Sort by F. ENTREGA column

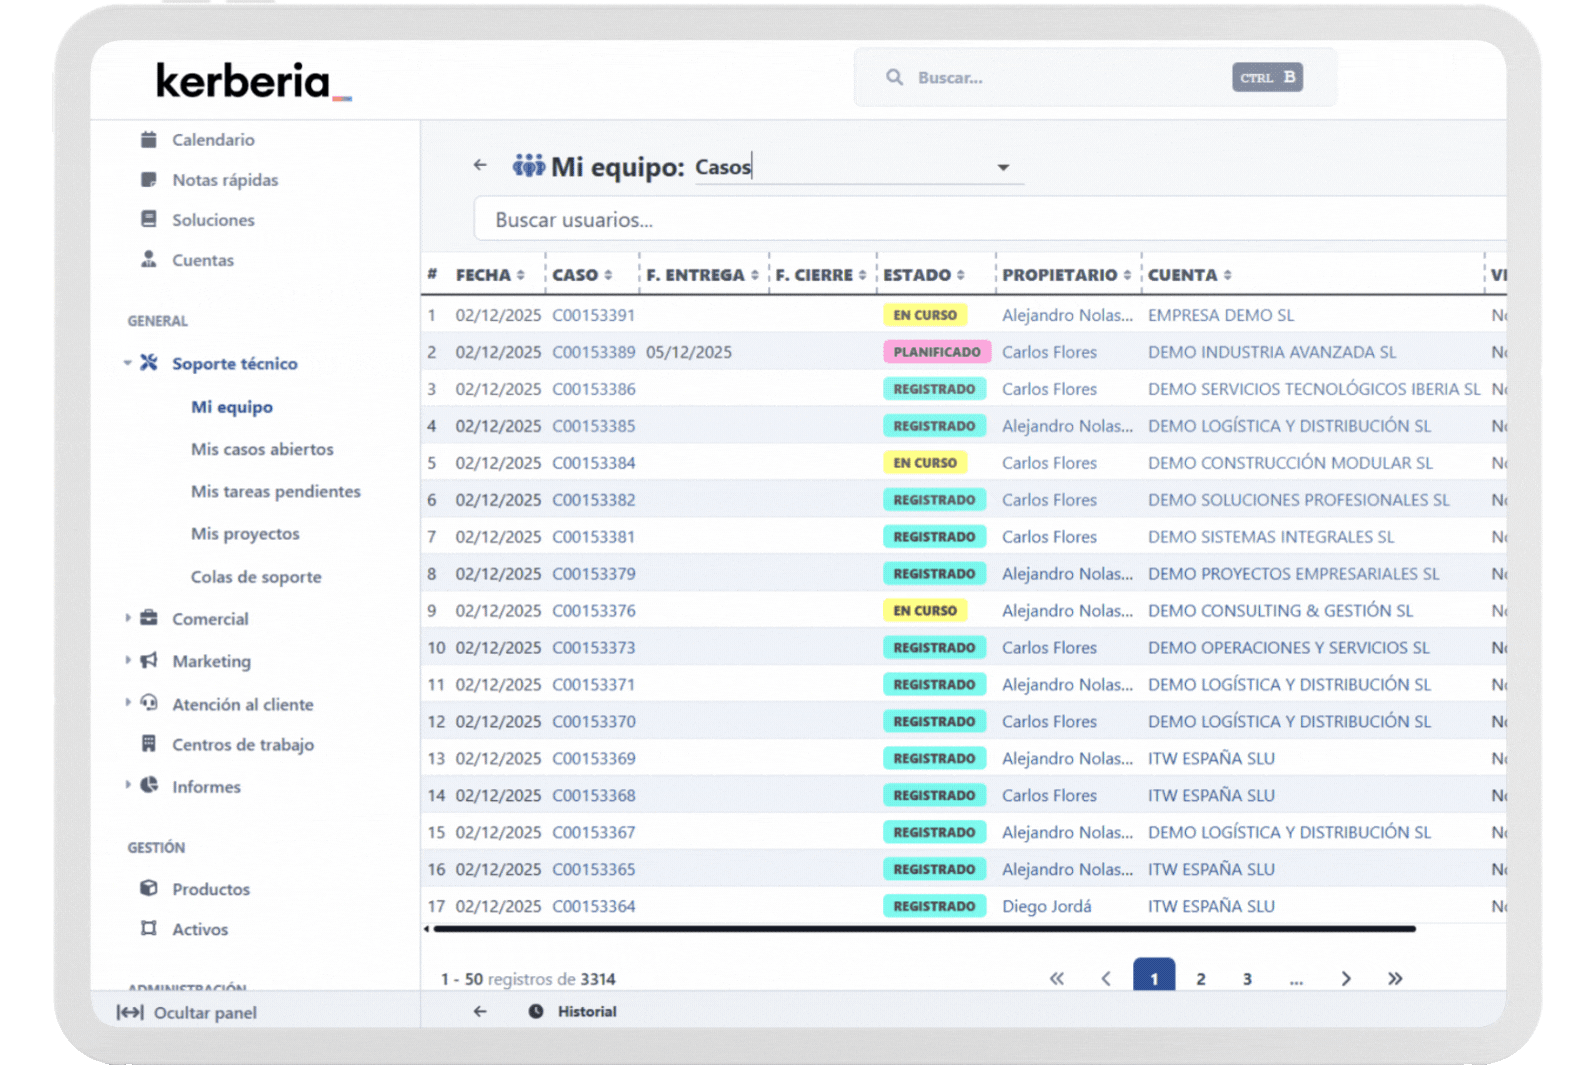[x=702, y=275]
